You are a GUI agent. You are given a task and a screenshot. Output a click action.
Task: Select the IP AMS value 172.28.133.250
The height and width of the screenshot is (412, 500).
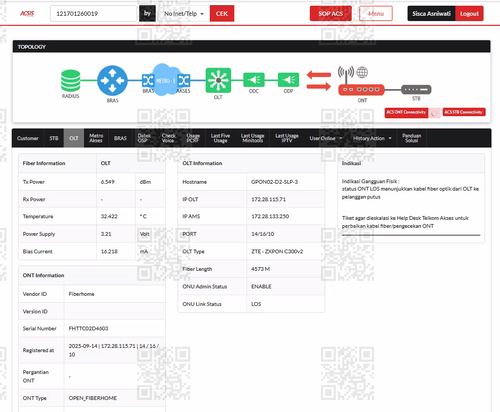270,216
